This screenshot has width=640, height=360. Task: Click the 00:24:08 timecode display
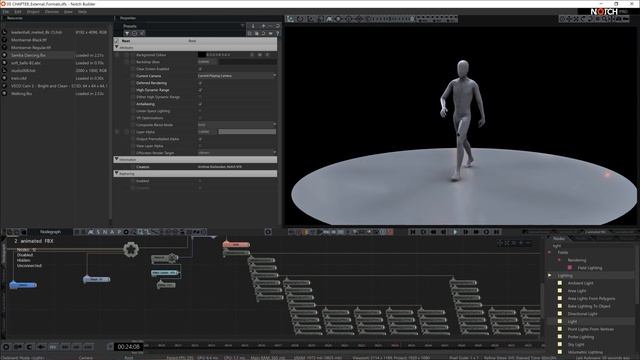tap(129, 347)
